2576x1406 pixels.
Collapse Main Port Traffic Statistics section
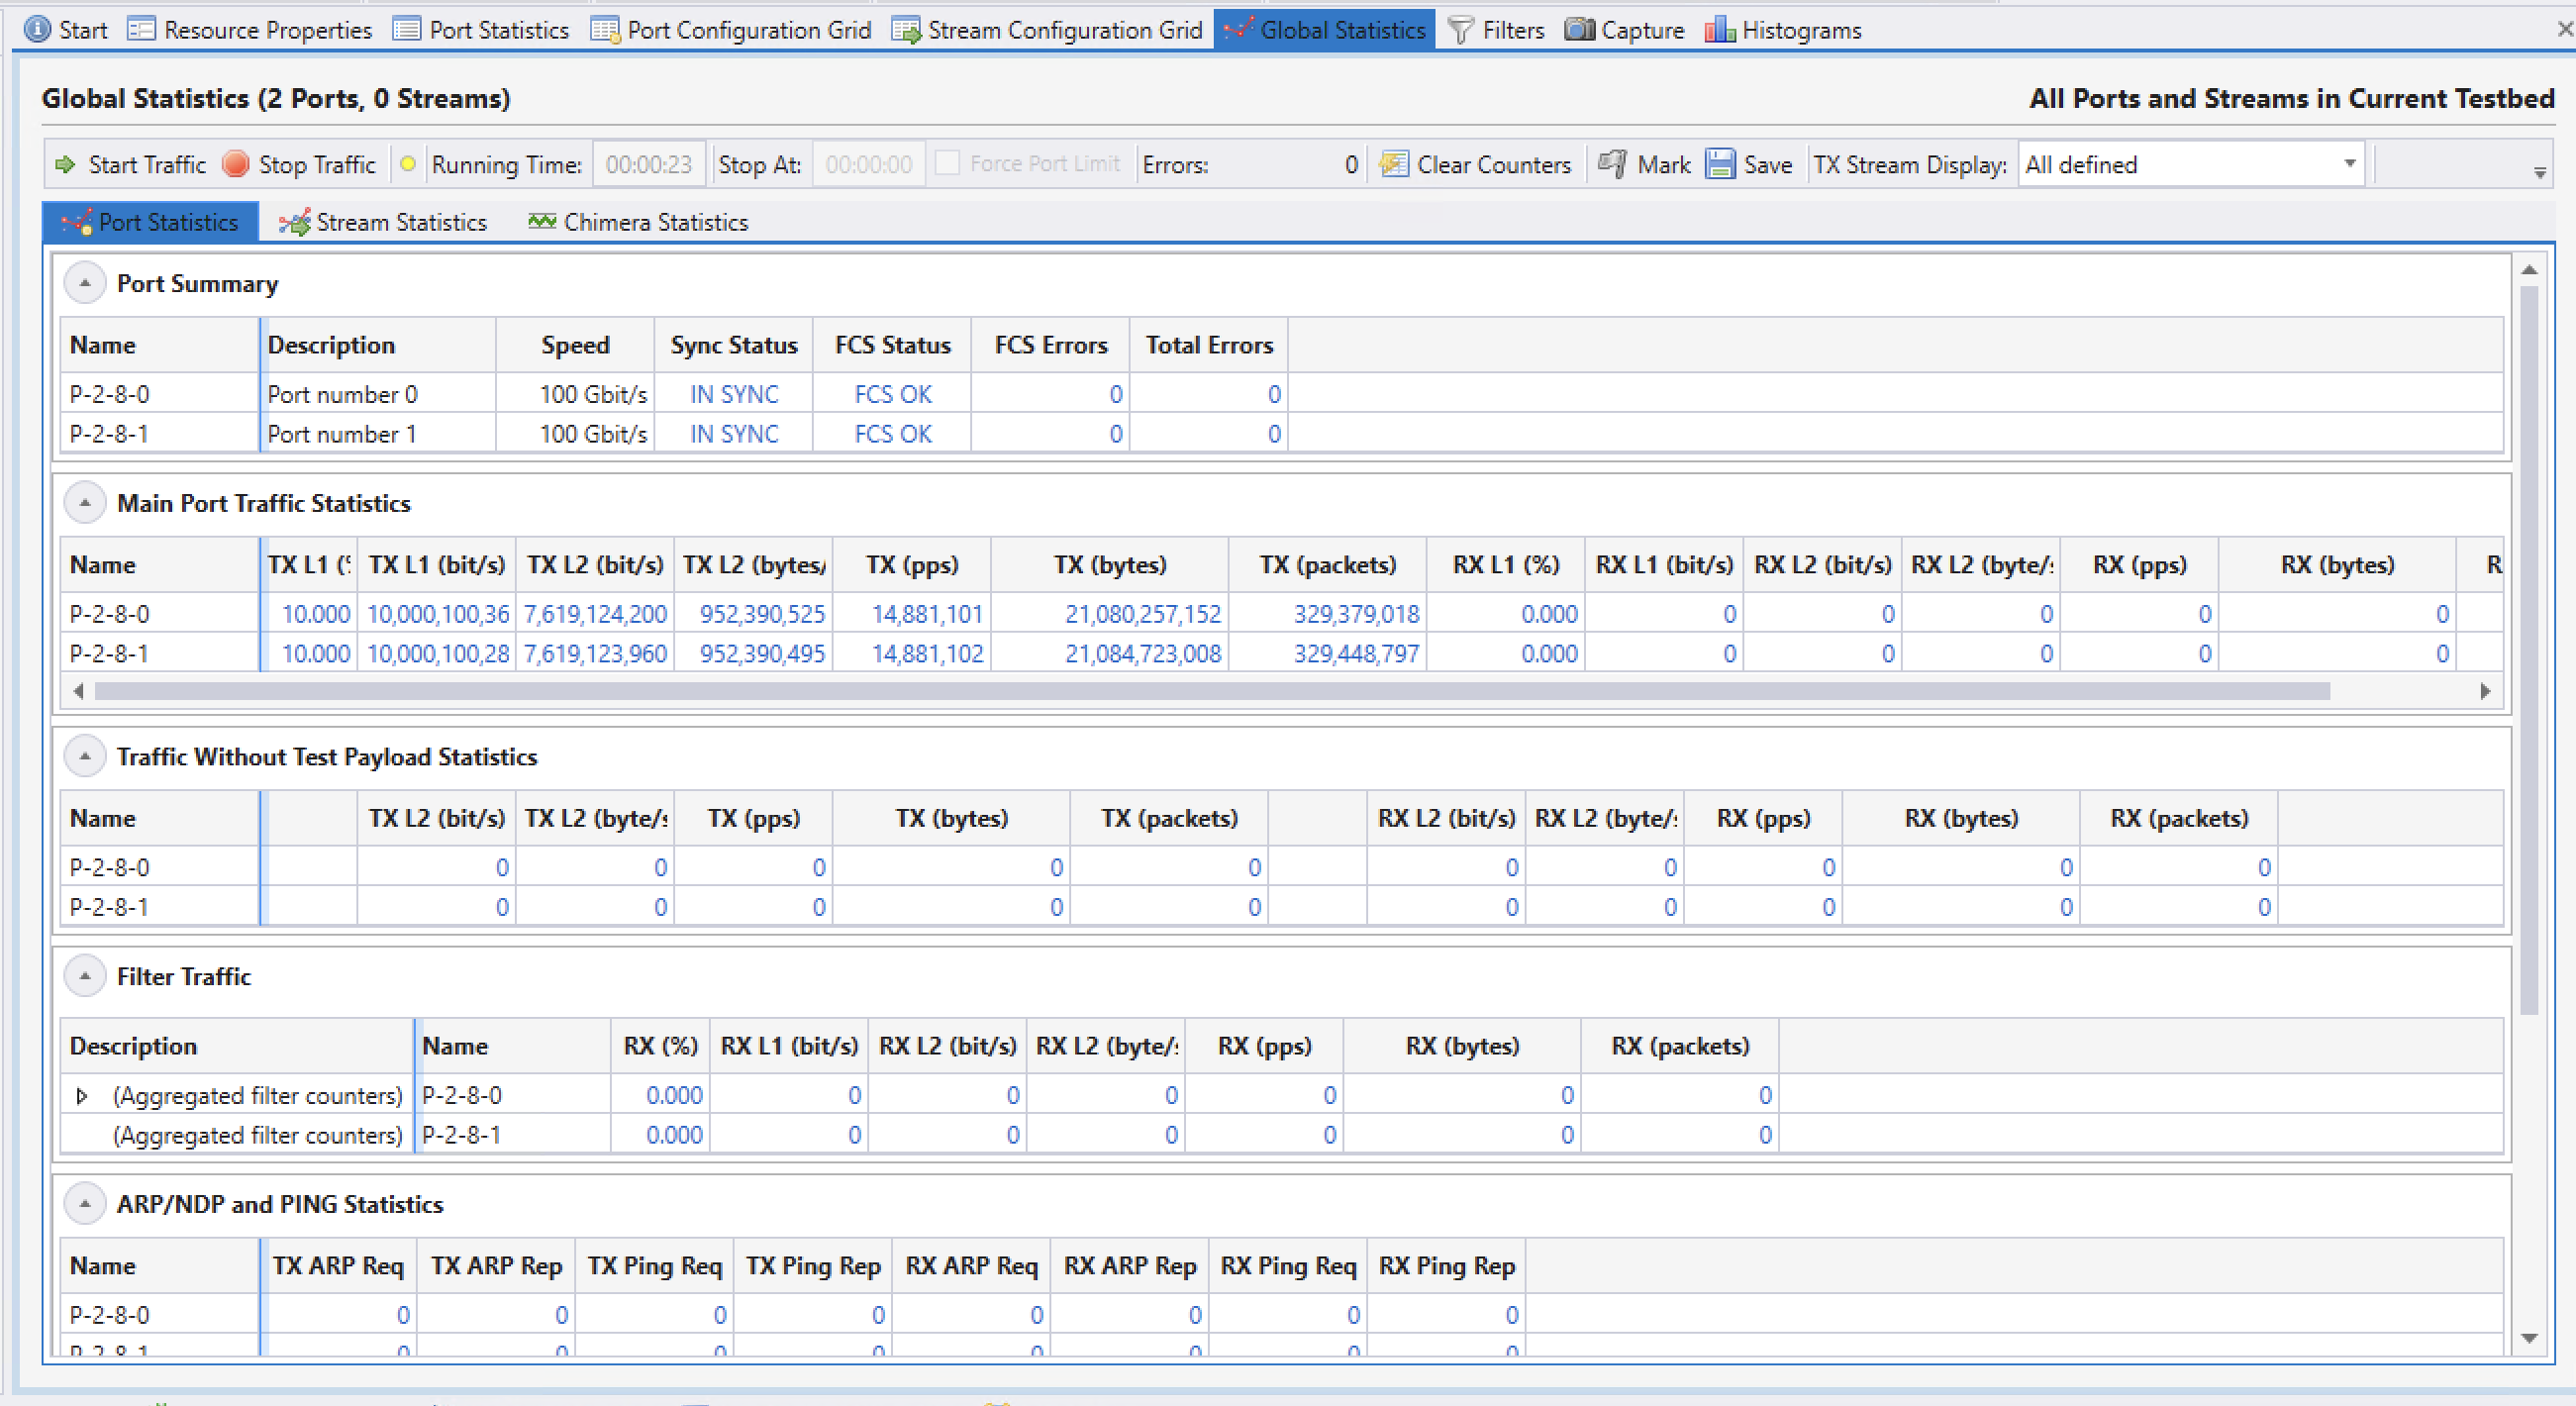point(85,502)
